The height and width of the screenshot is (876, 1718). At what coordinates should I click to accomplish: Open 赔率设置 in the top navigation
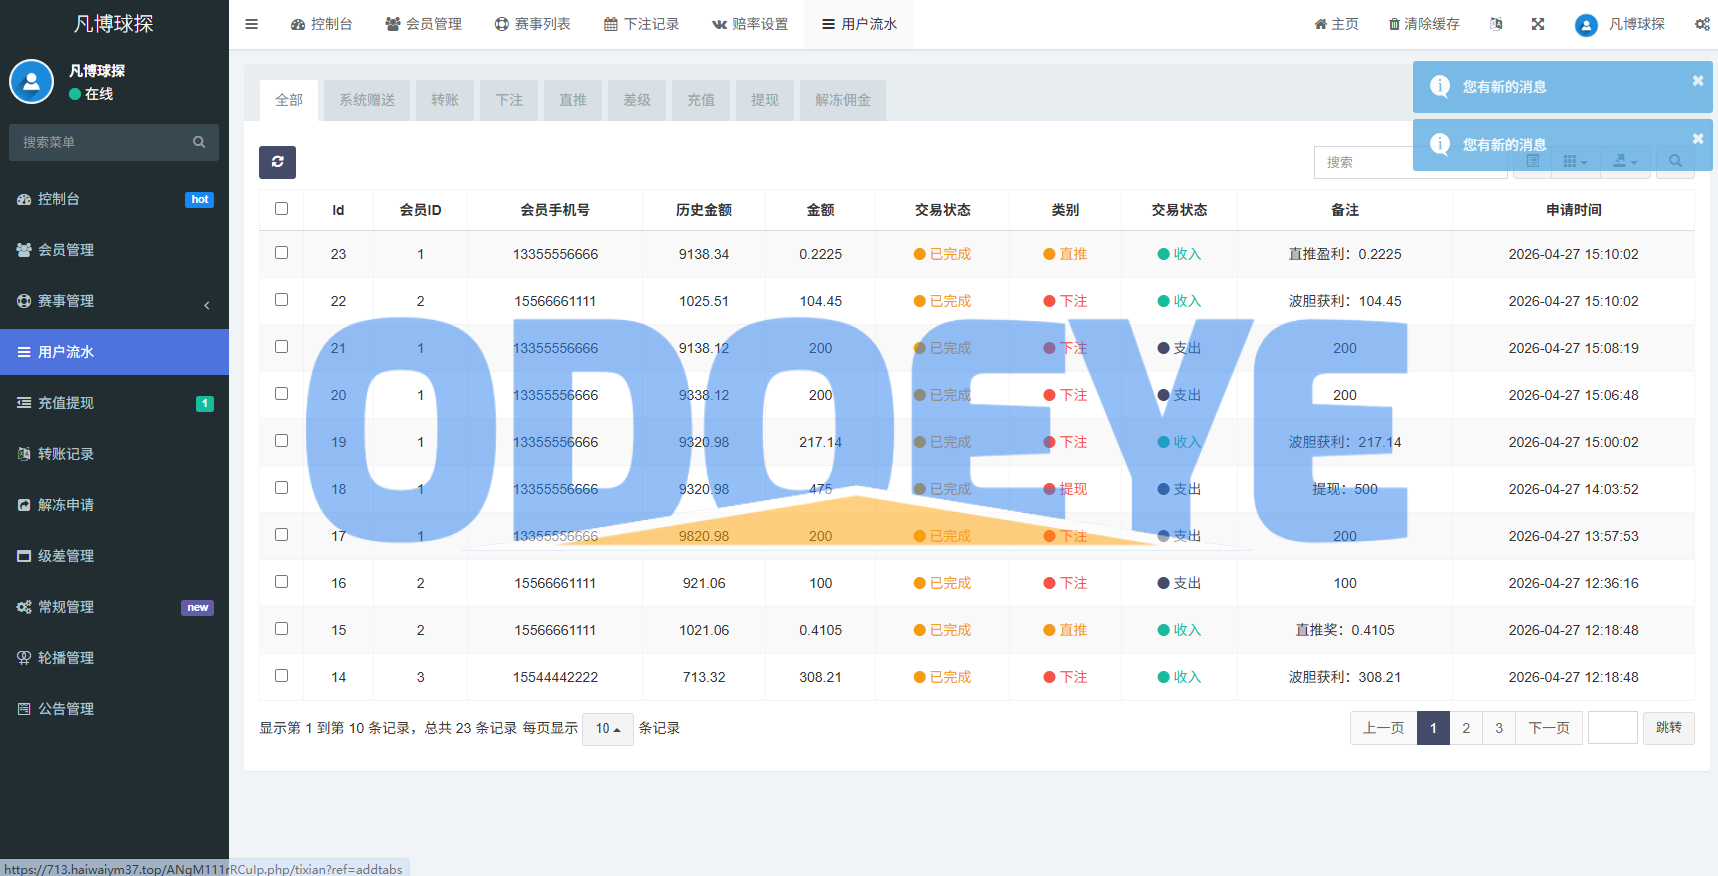(750, 24)
